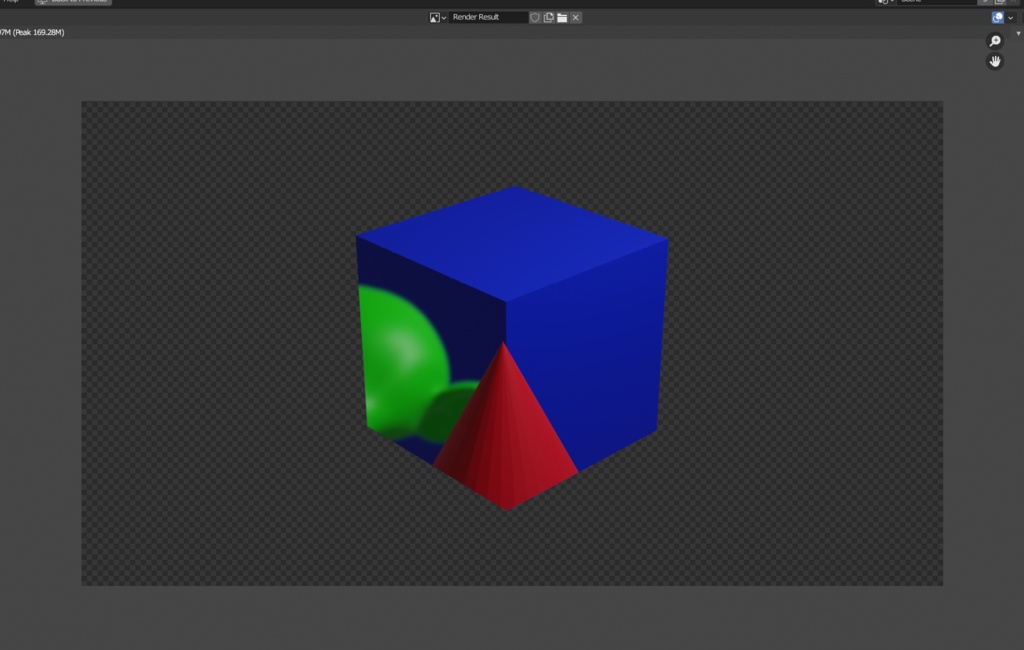This screenshot has width=1024, height=650.
Task: Select the pan hand gizmo
Action: pos(994,61)
